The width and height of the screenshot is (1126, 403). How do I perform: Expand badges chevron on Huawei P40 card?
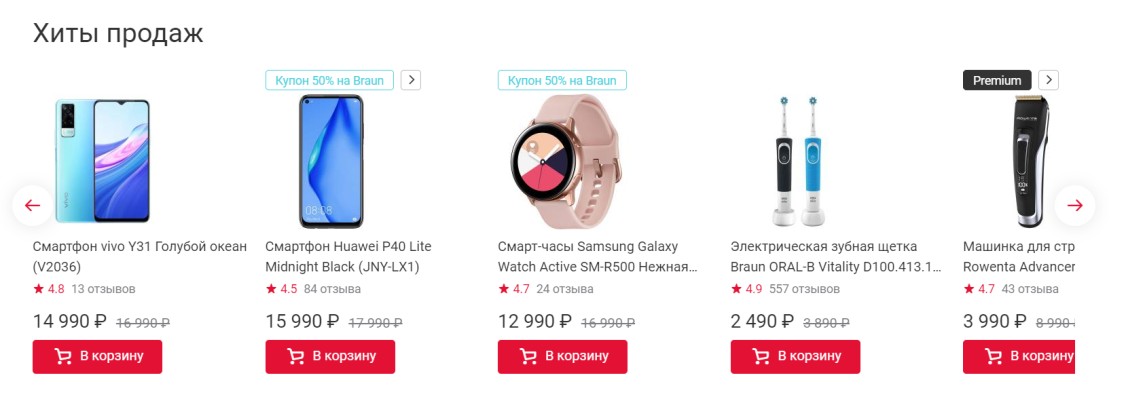[411, 80]
